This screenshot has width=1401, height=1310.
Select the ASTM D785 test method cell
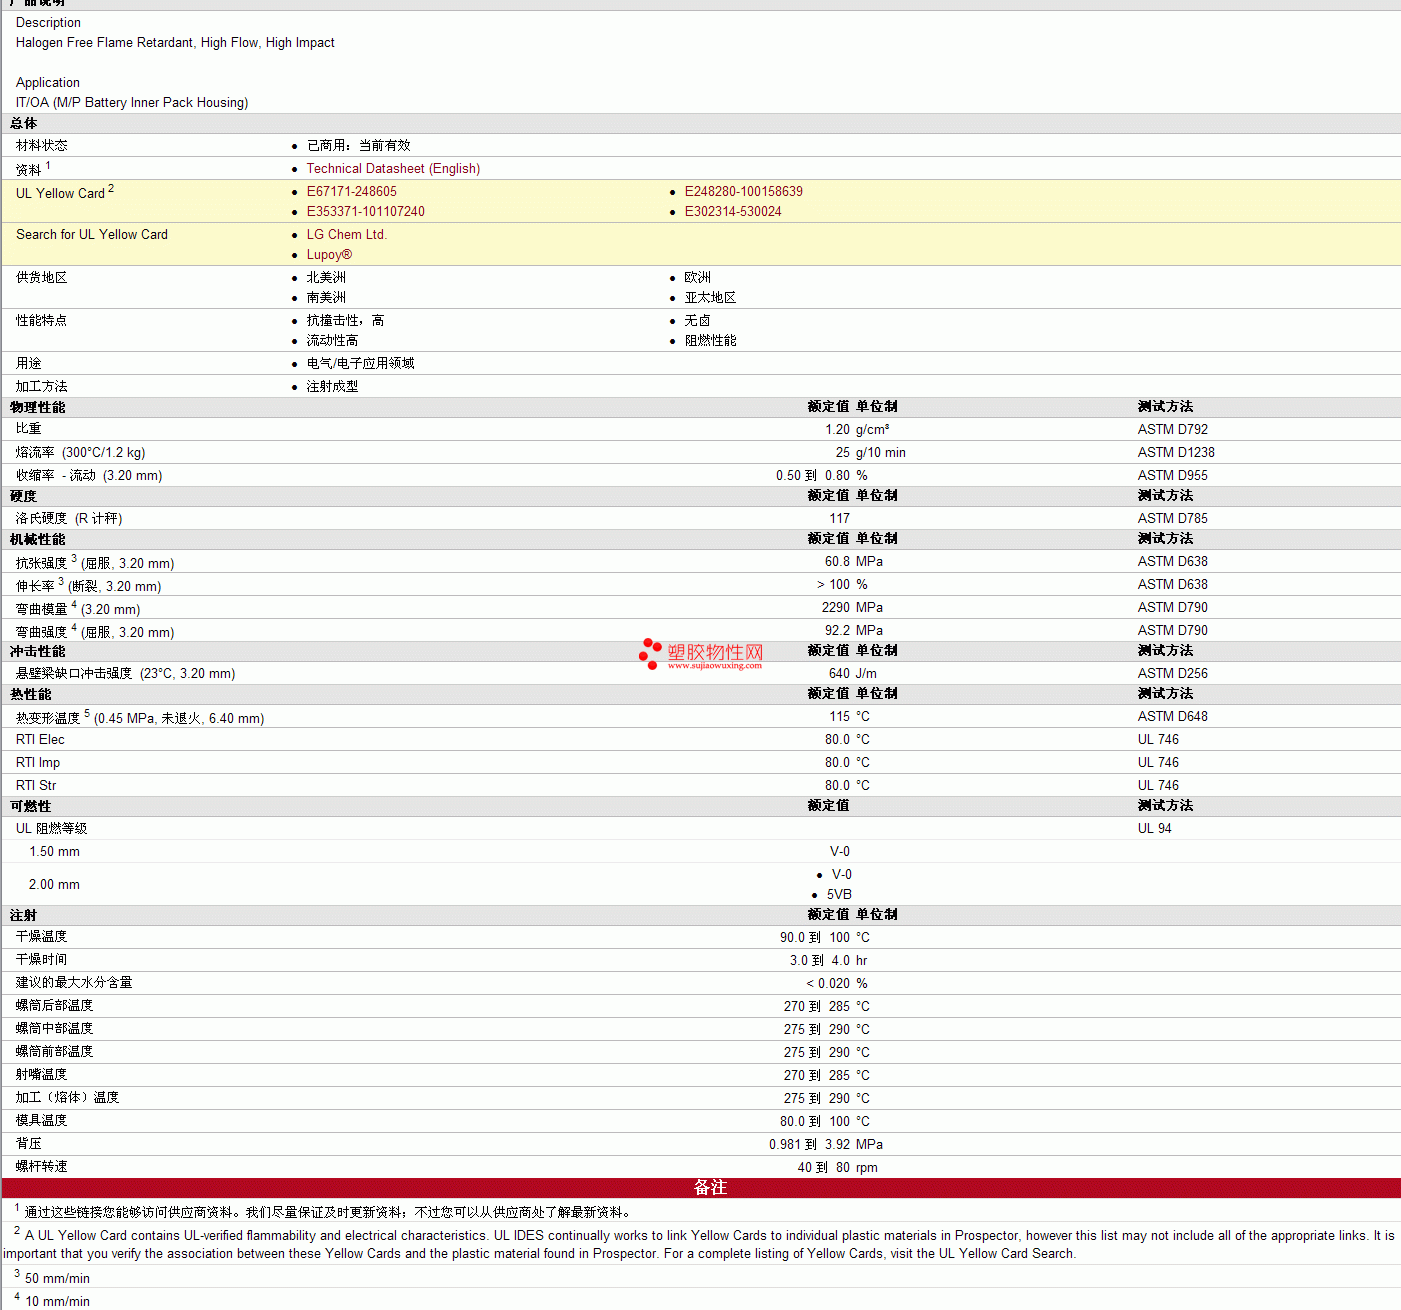click(x=1172, y=519)
